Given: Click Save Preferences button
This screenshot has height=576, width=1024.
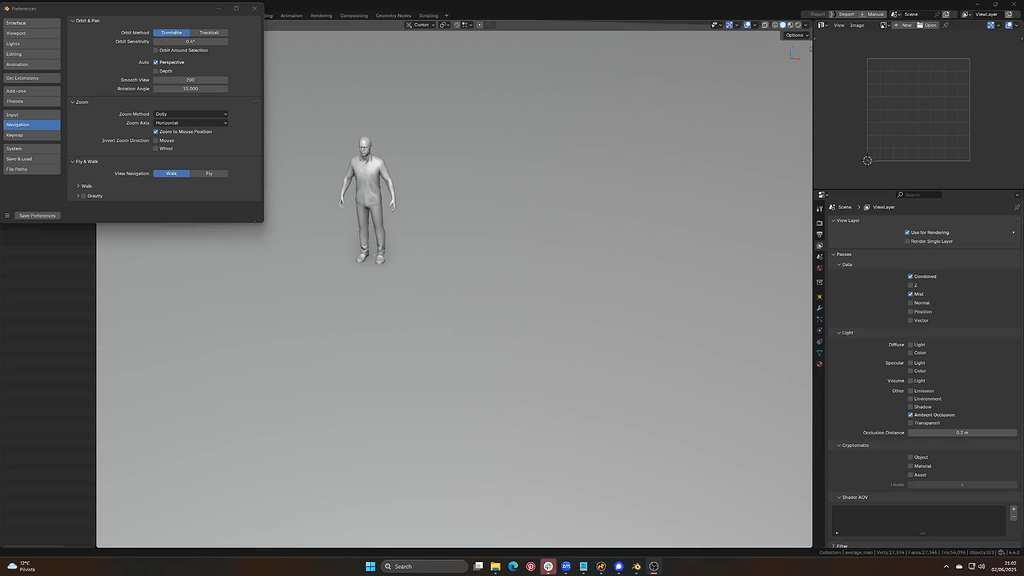Looking at the screenshot, I should (37, 216).
